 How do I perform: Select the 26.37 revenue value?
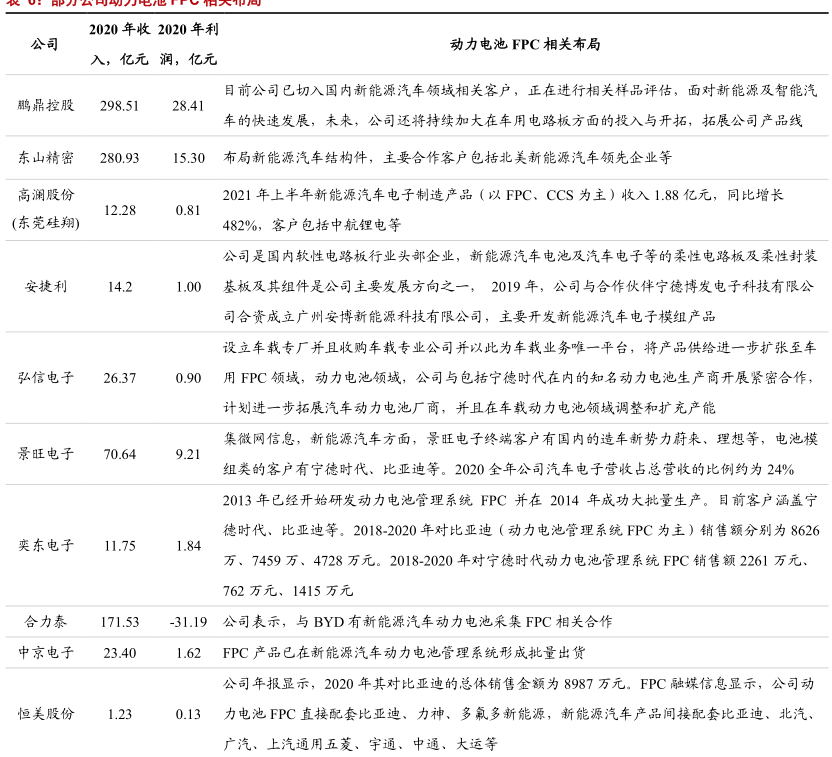119,378
